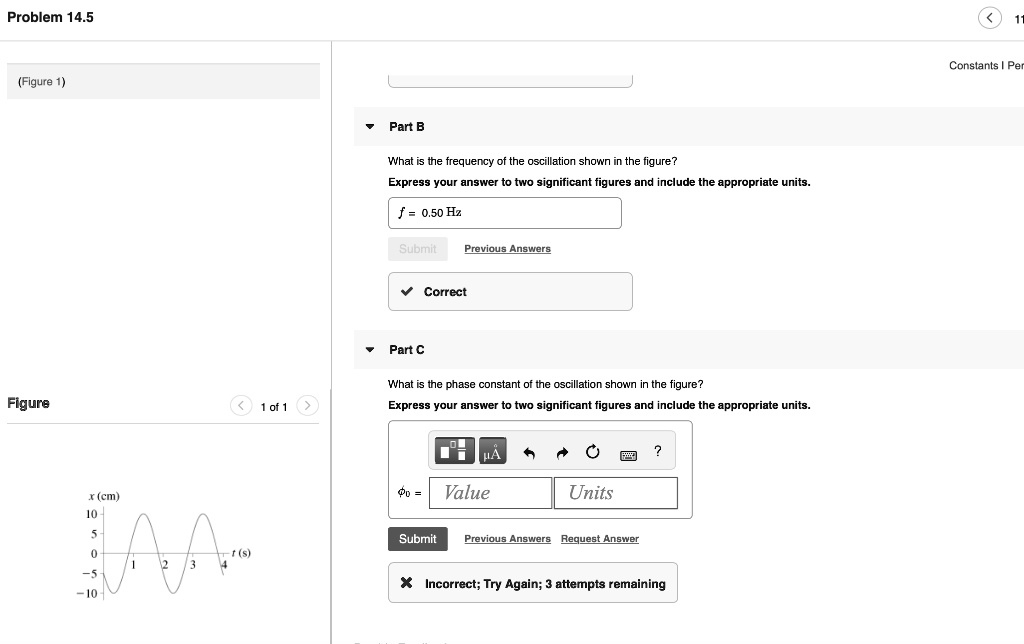1024x644 pixels.
Task: Open the equation templates icon
Action: click(453, 450)
